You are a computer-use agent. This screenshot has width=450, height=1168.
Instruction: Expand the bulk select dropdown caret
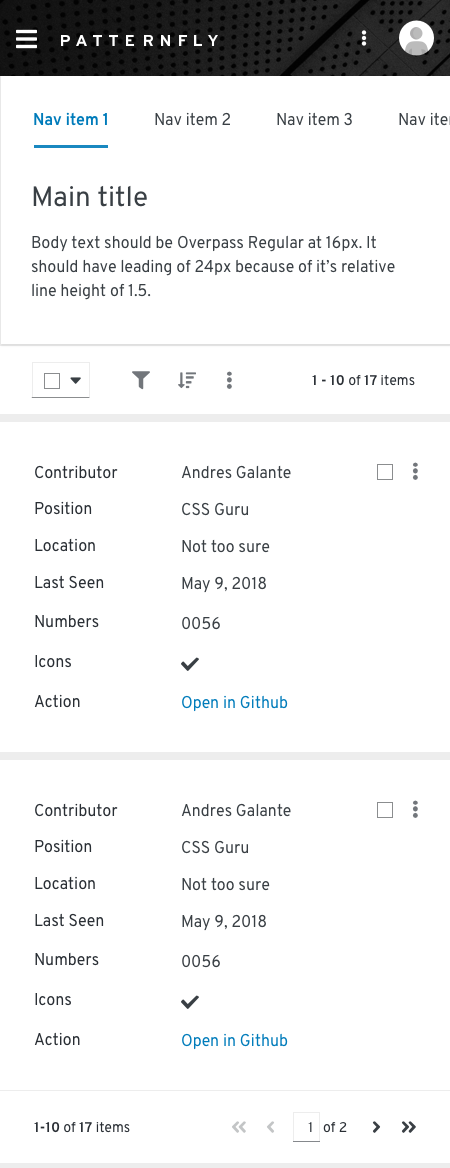pyautogui.click(x=75, y=381)
